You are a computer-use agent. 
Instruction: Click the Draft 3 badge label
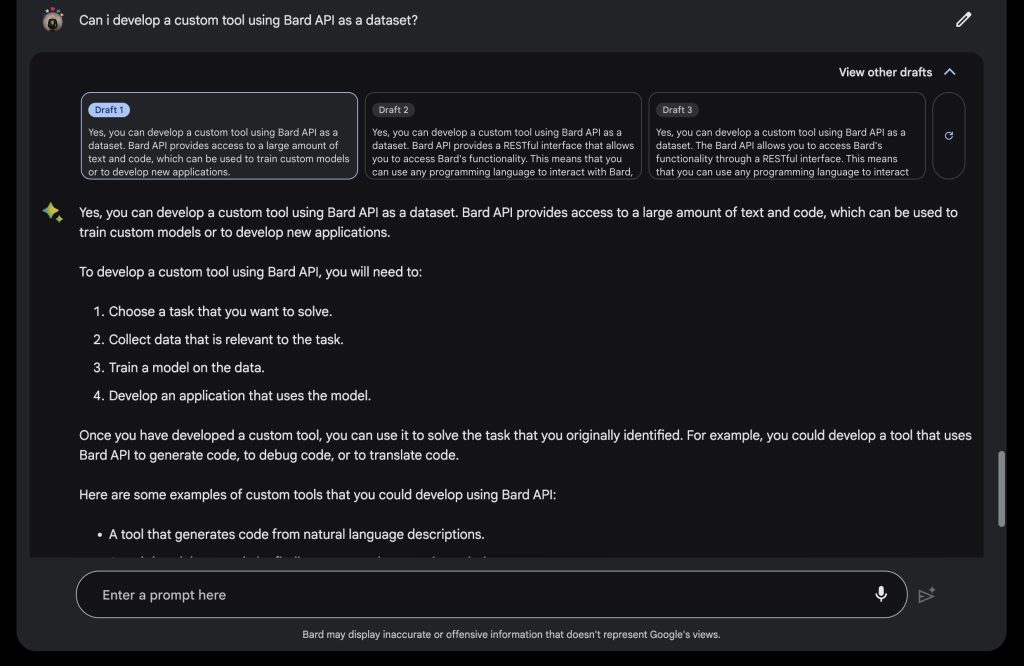click(x=677, y=110)
